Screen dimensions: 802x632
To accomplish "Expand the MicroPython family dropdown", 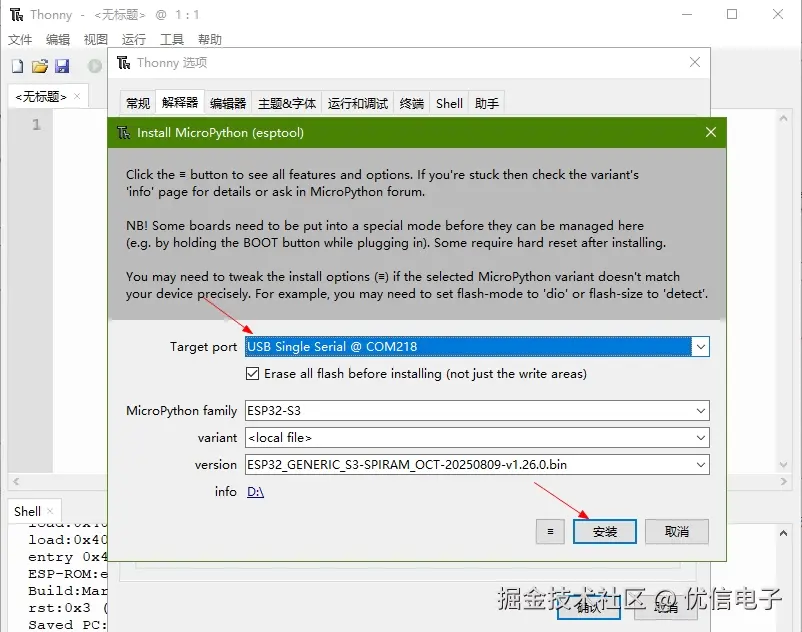I will tap(700, 411).
